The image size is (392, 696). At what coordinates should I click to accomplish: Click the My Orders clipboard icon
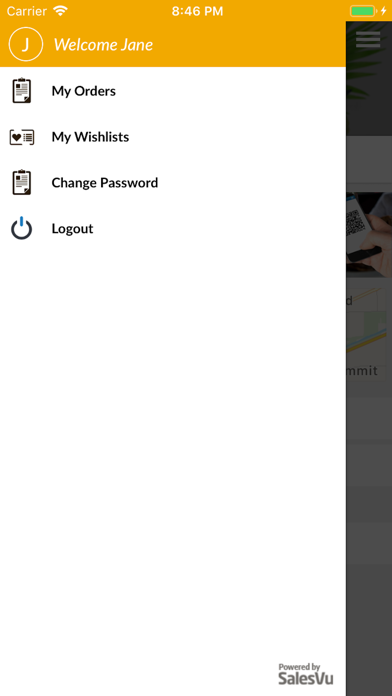point(22,91)
